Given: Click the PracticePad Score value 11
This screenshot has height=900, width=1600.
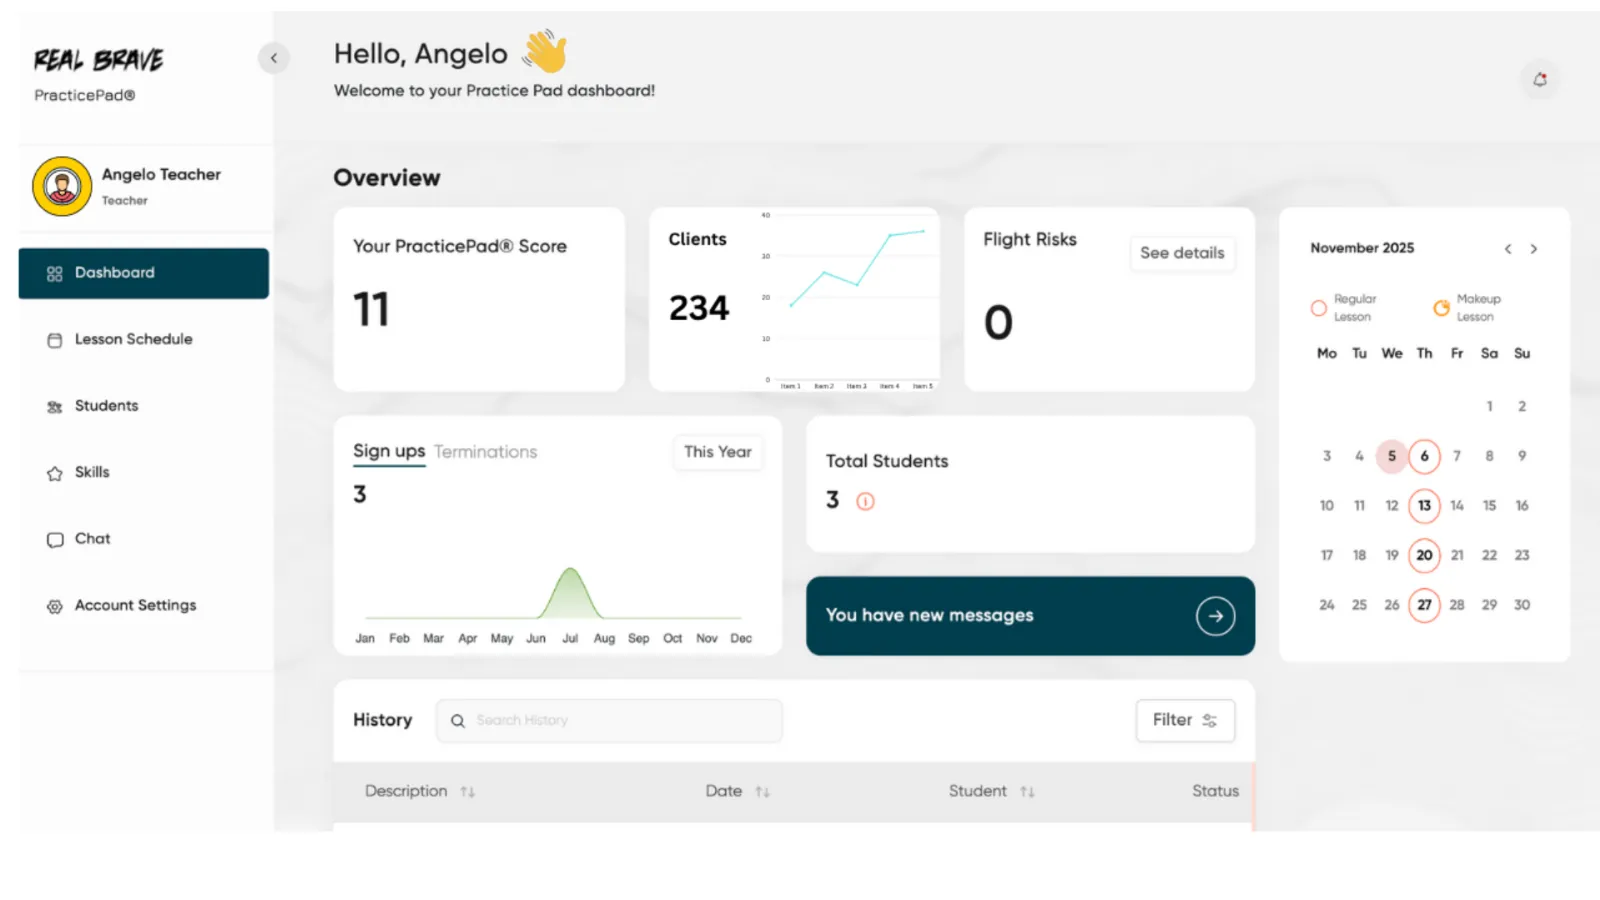Looking at the screenshot, I should coord(371,309).
